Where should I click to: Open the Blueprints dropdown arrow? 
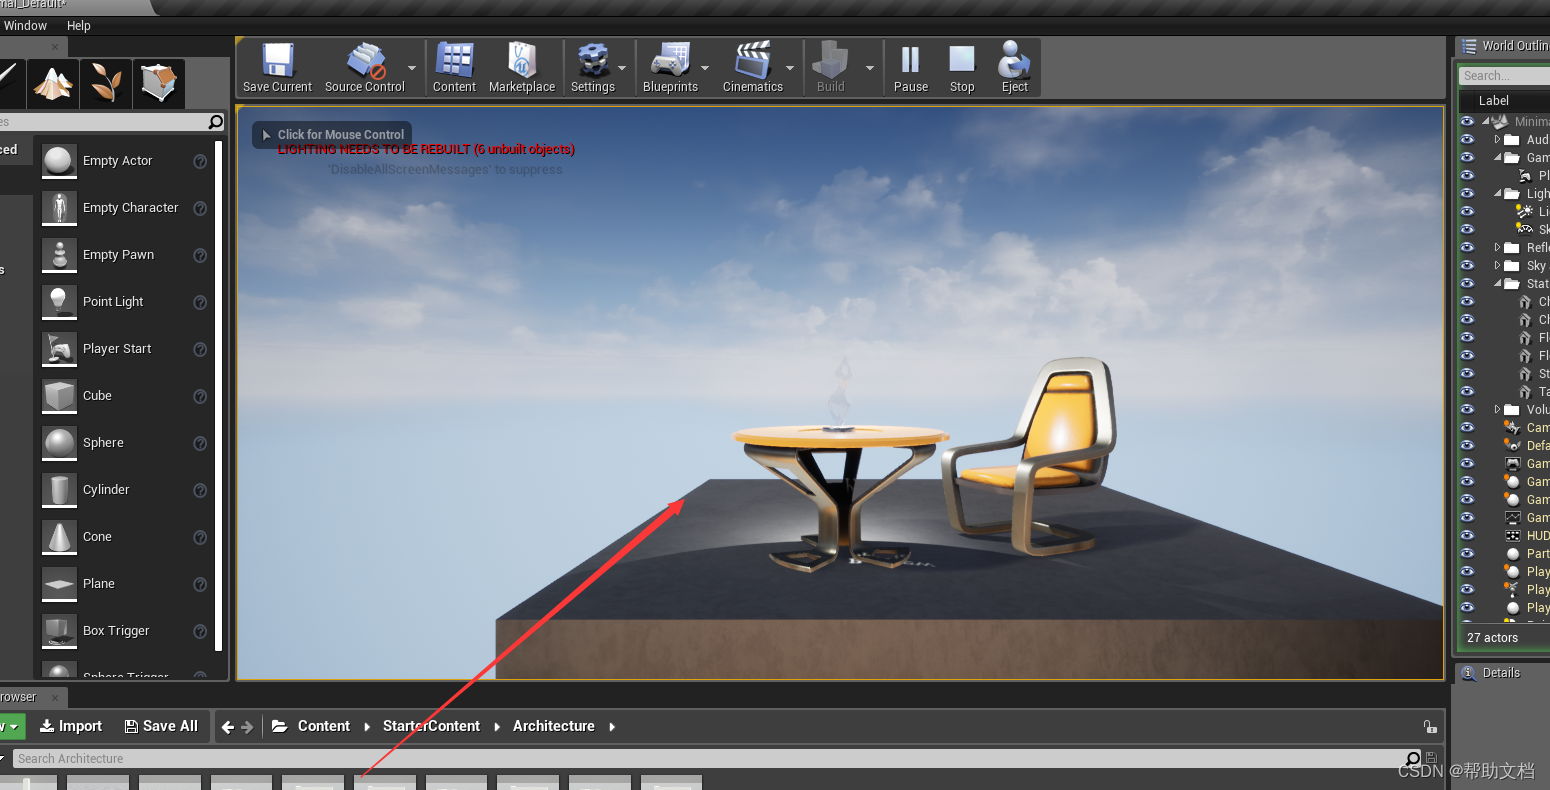click(705, 69)
